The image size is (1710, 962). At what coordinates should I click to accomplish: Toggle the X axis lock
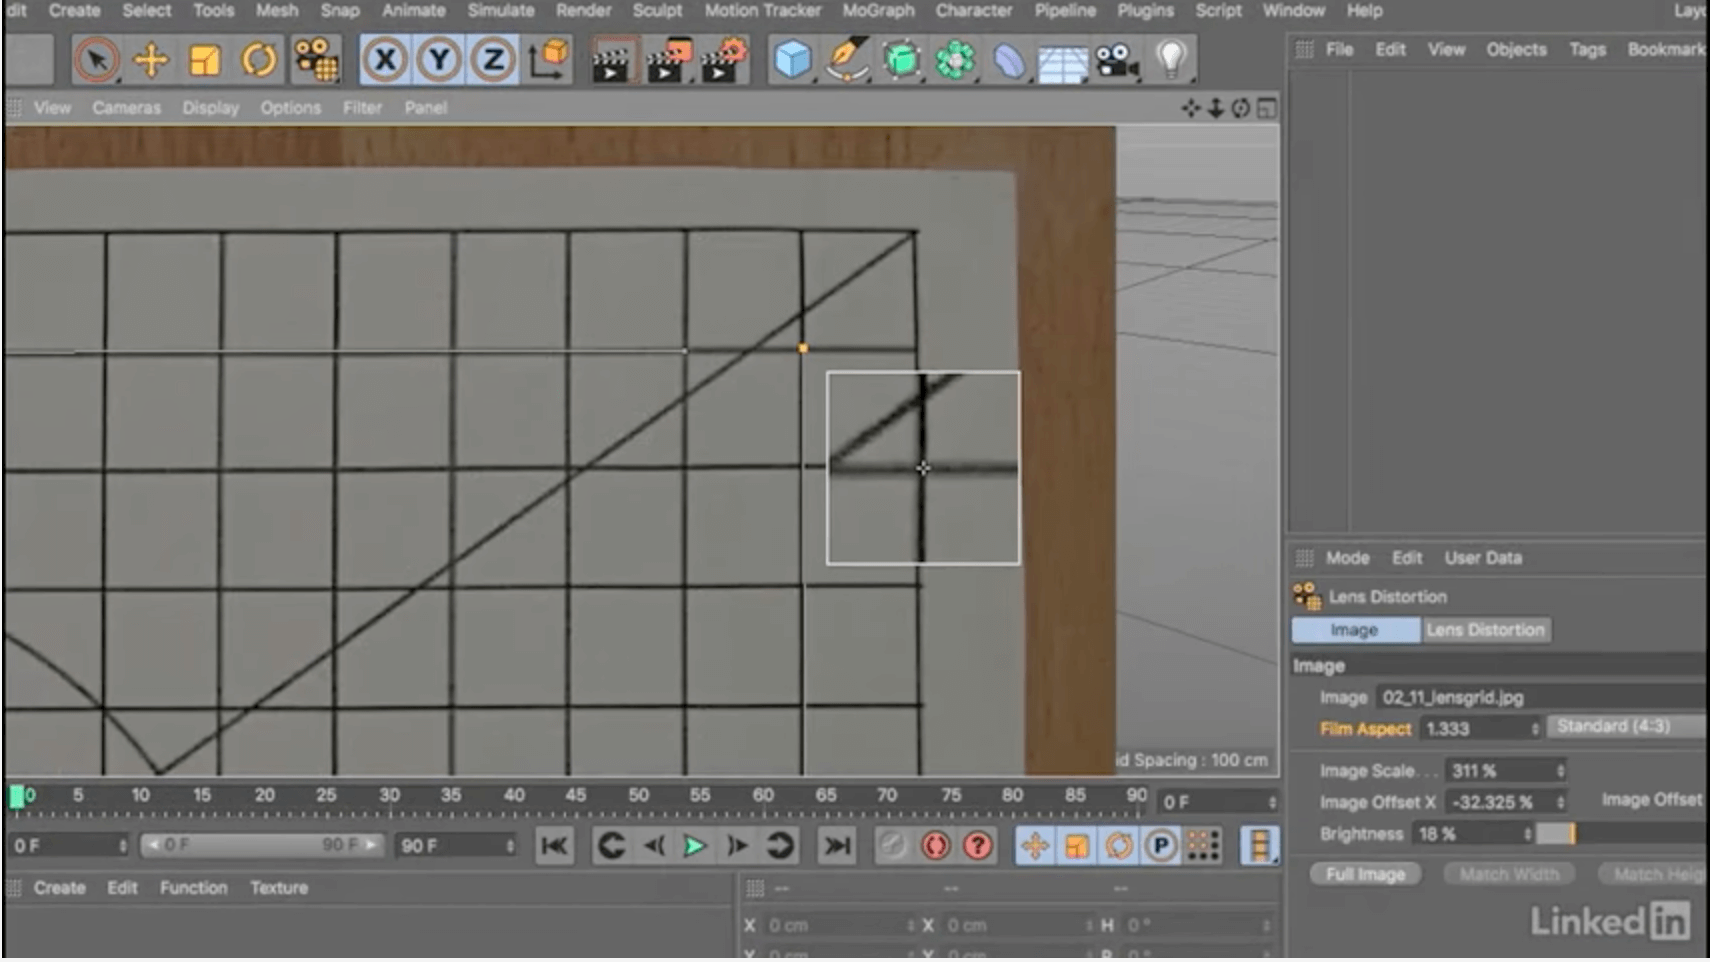[385, 60]
